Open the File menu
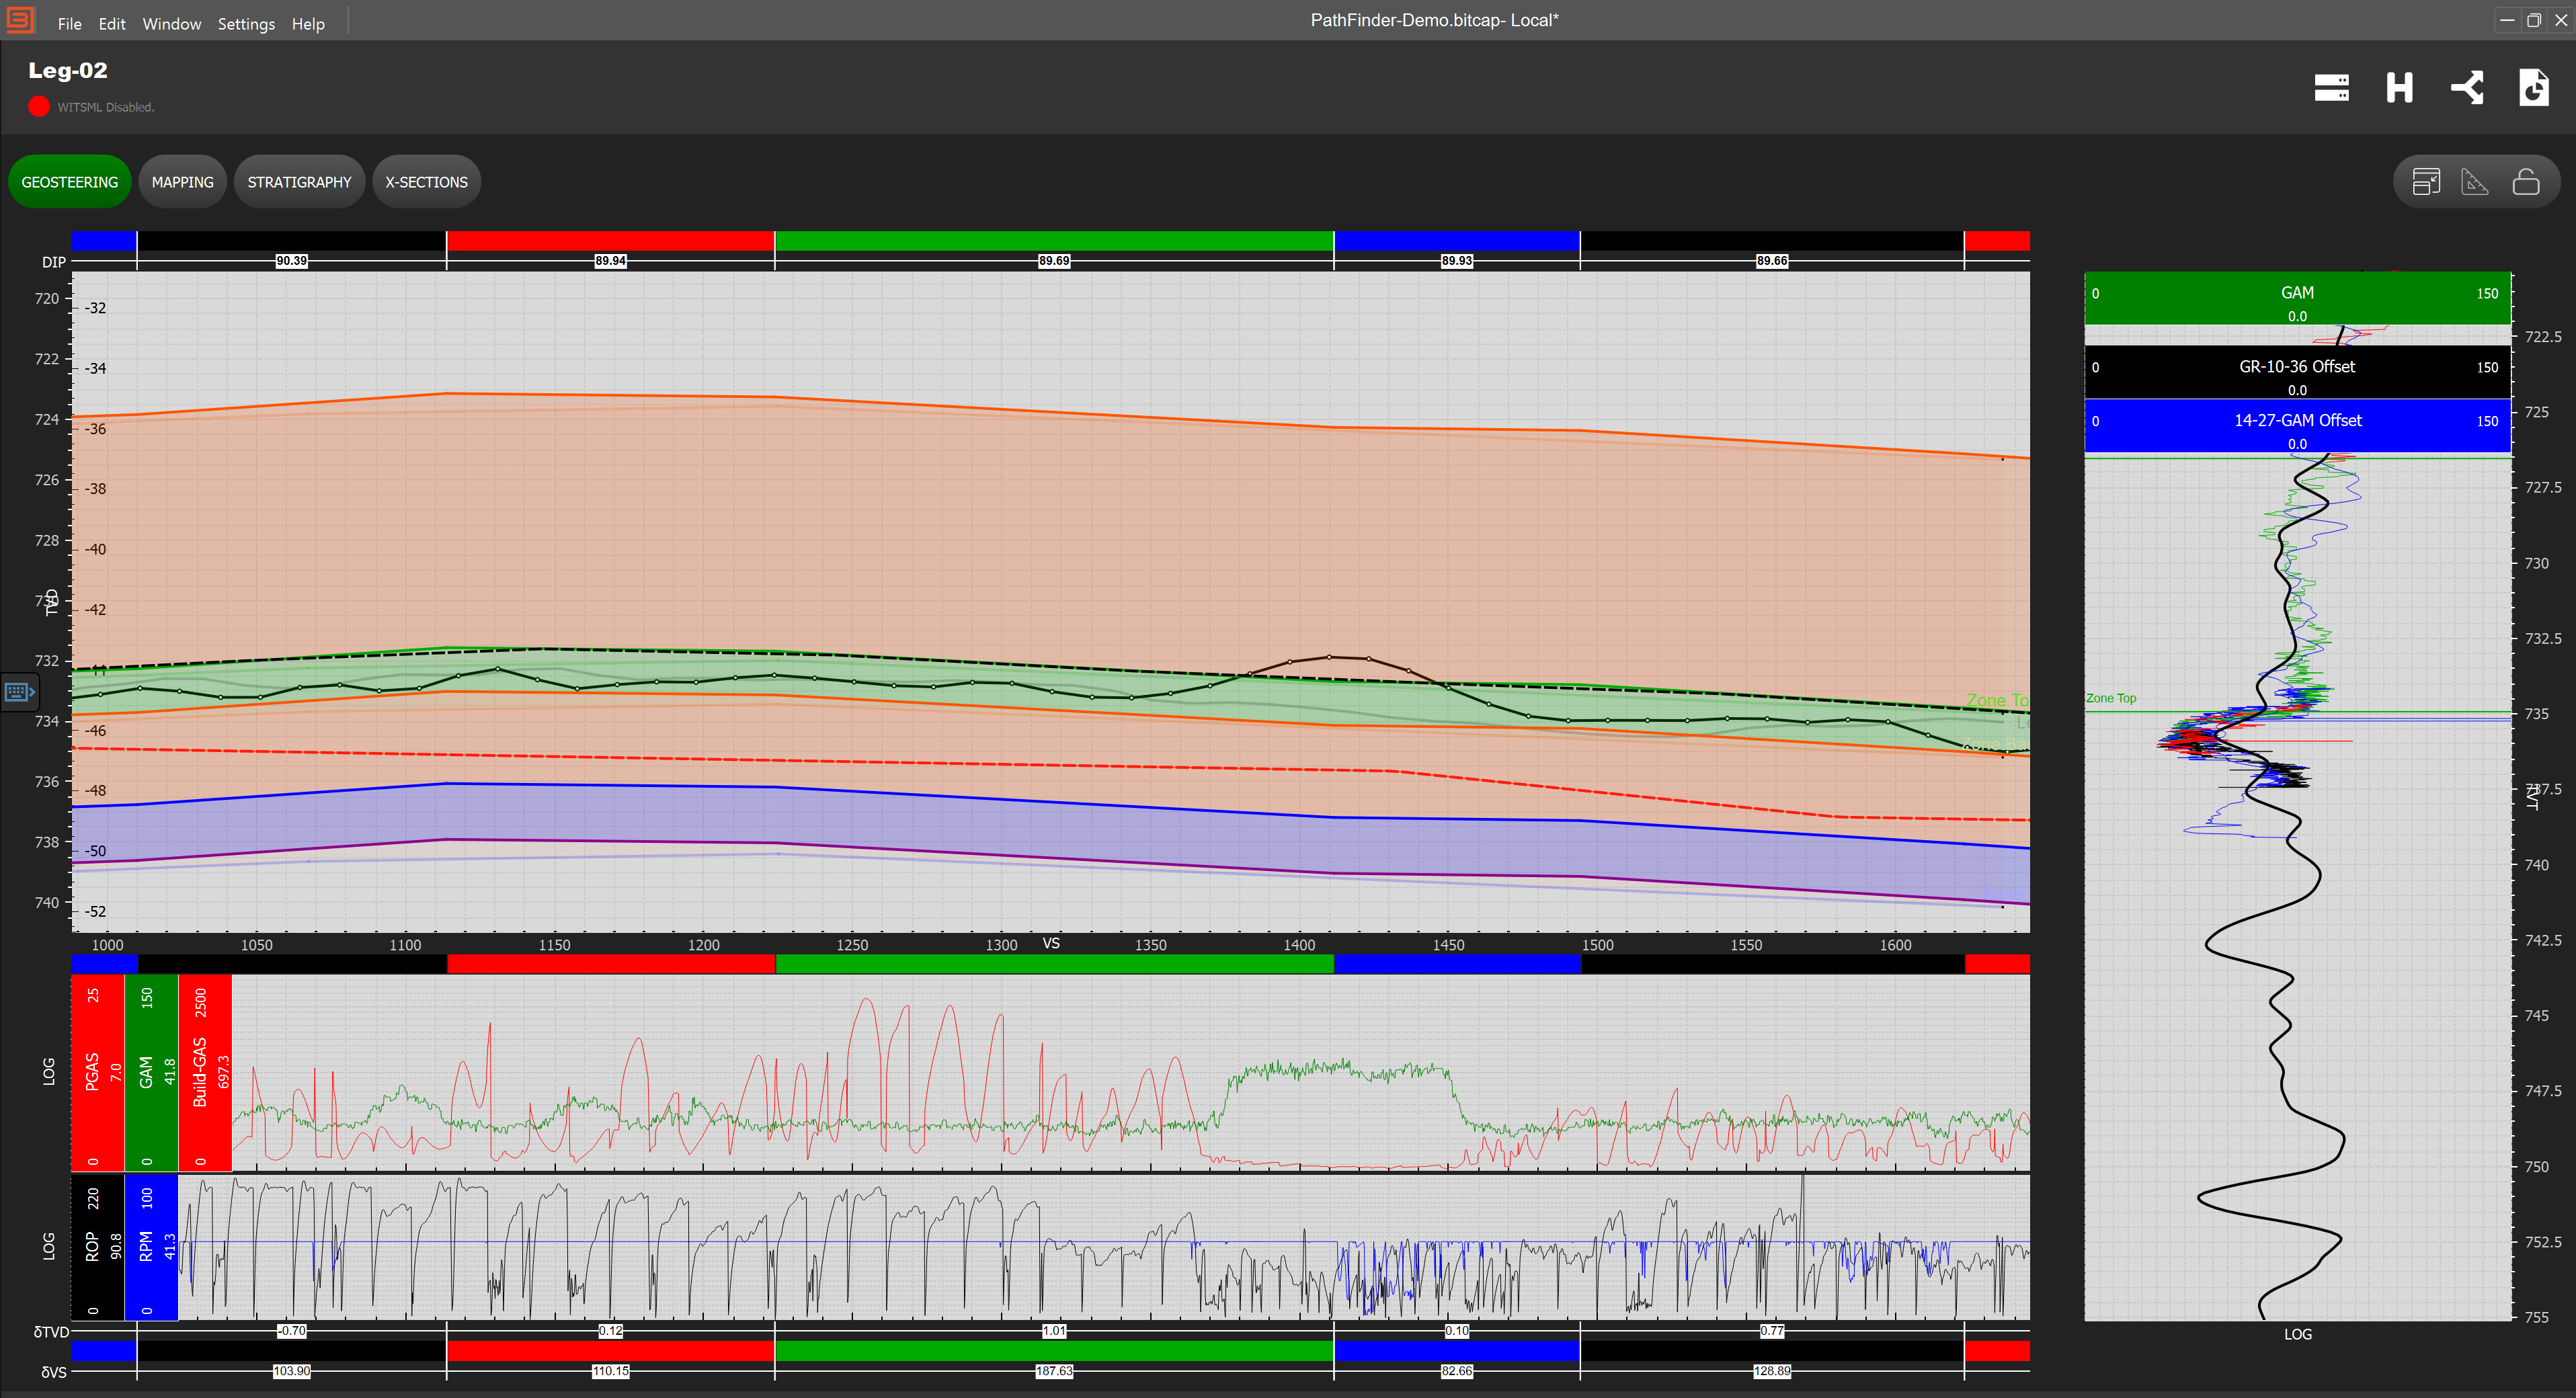The image size is (2576, 1398). tap(69, 24)
